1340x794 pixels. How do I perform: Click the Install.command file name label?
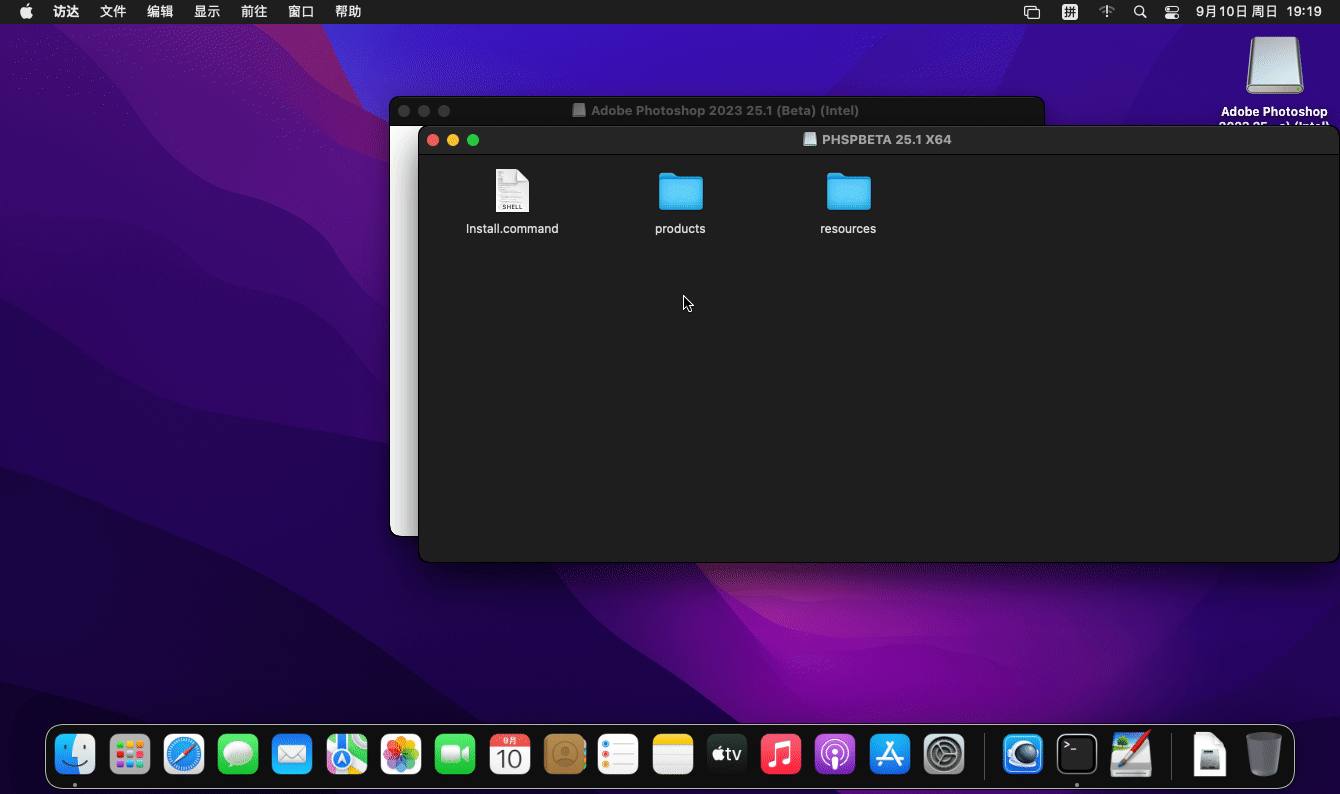point(512,229)
